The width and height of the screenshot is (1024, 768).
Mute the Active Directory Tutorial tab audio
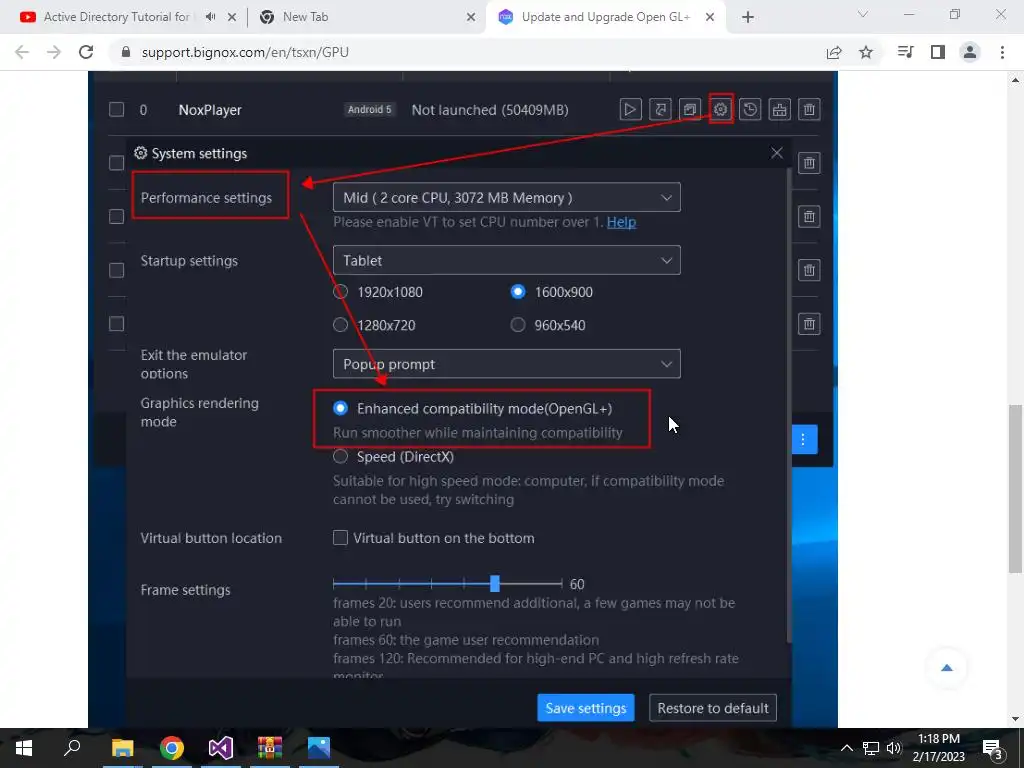point(210,17)
